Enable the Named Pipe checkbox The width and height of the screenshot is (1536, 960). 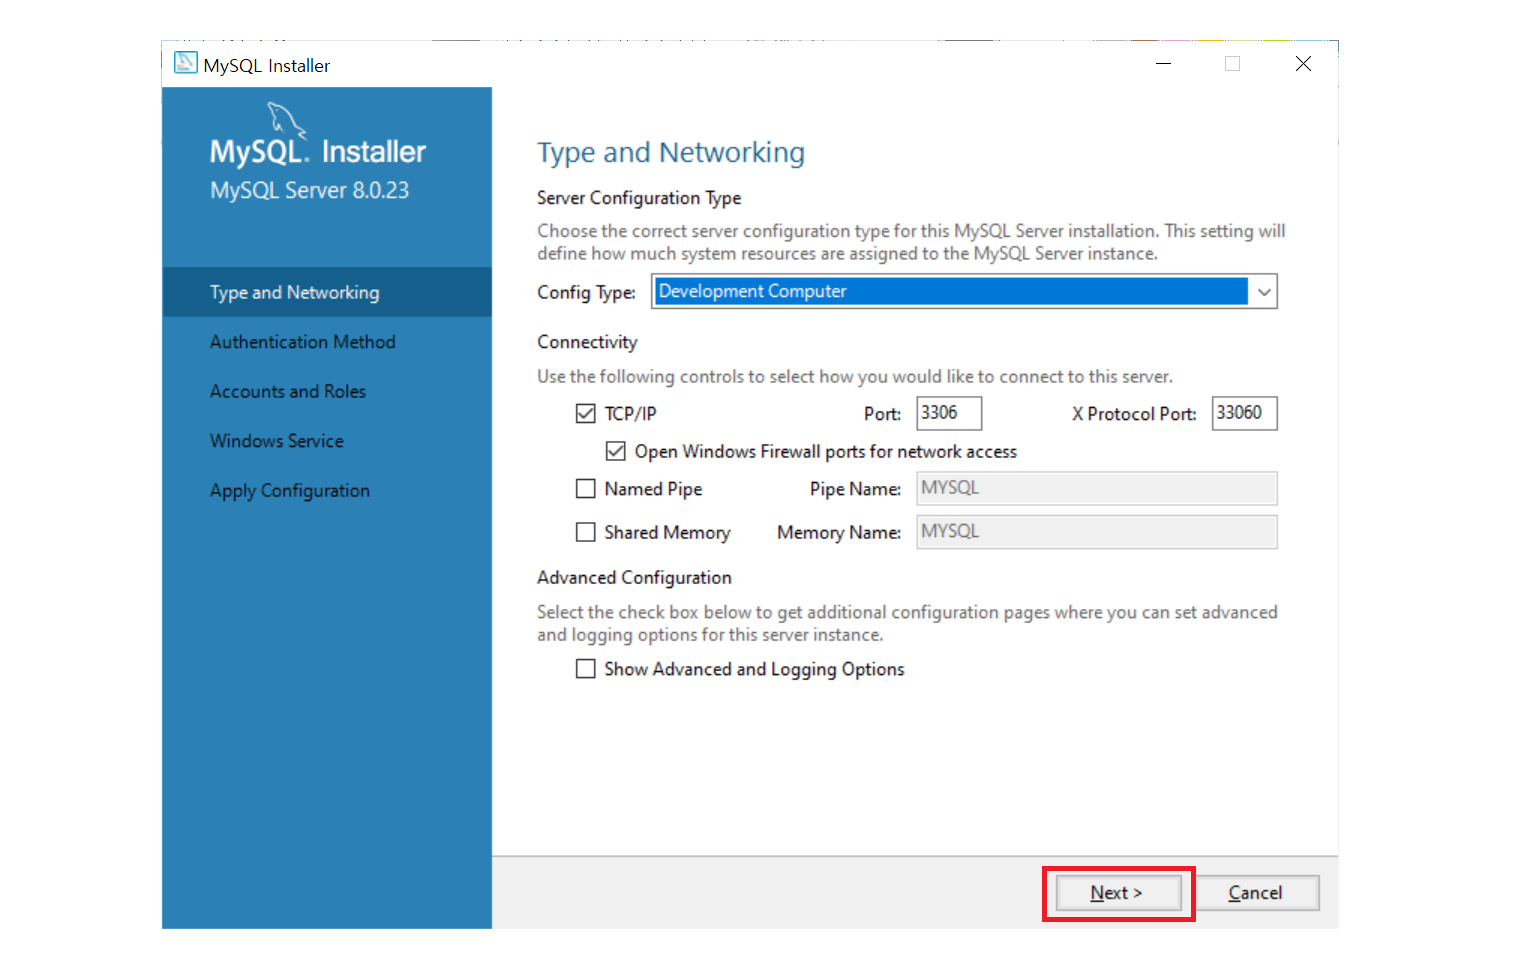[586, 488]
